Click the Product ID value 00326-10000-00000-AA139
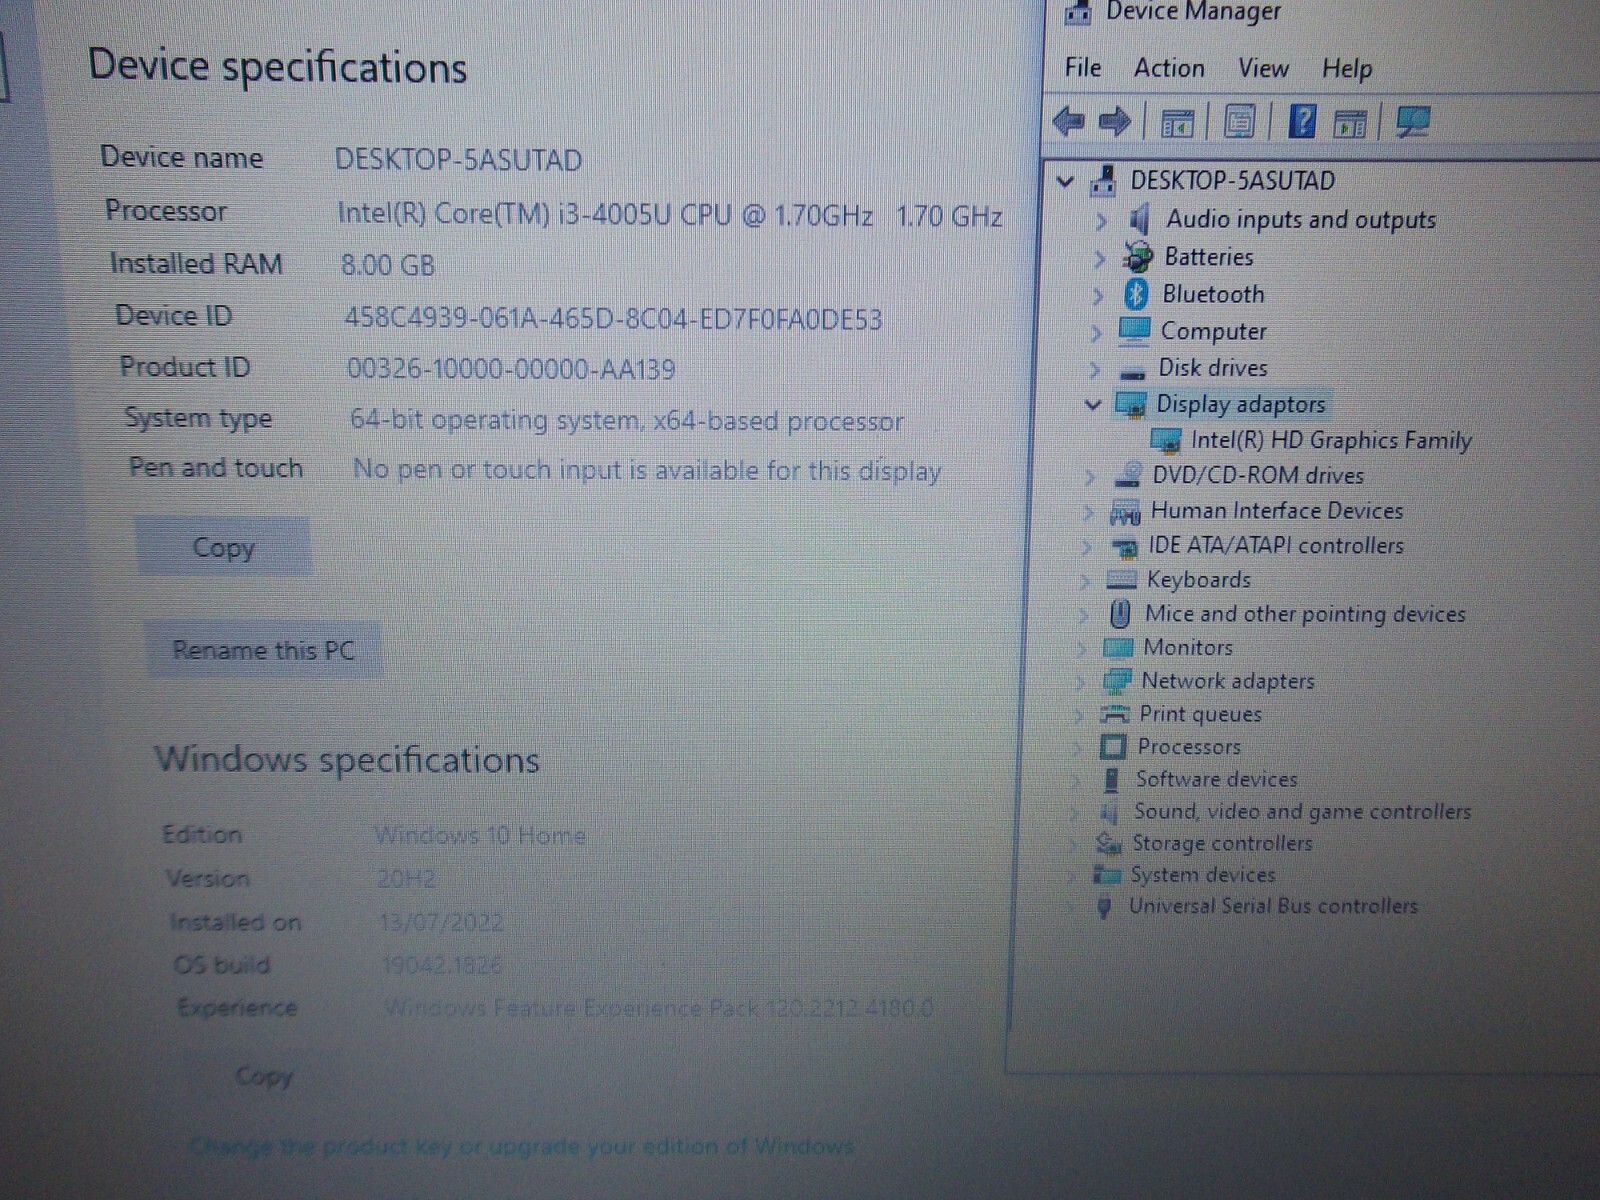The height and width of the screenshot is (1200, 1600). tap(511, 369)
